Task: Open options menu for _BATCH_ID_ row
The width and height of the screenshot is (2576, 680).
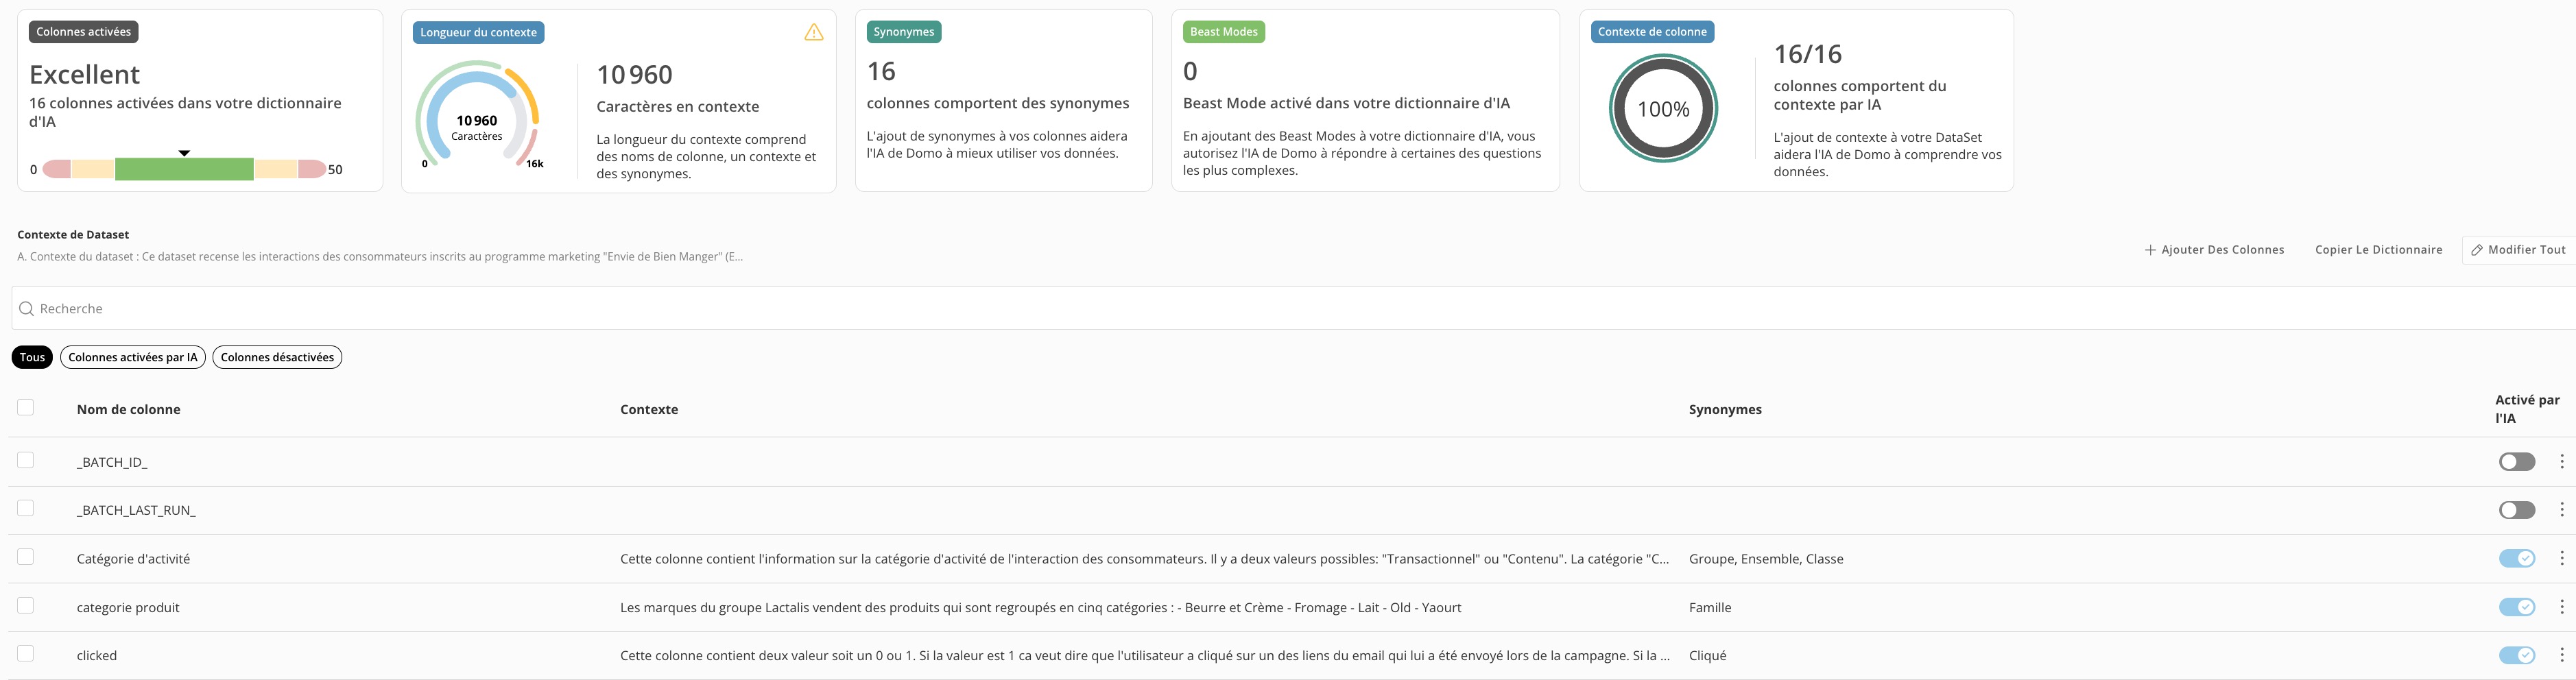Action: (2561, 461)
